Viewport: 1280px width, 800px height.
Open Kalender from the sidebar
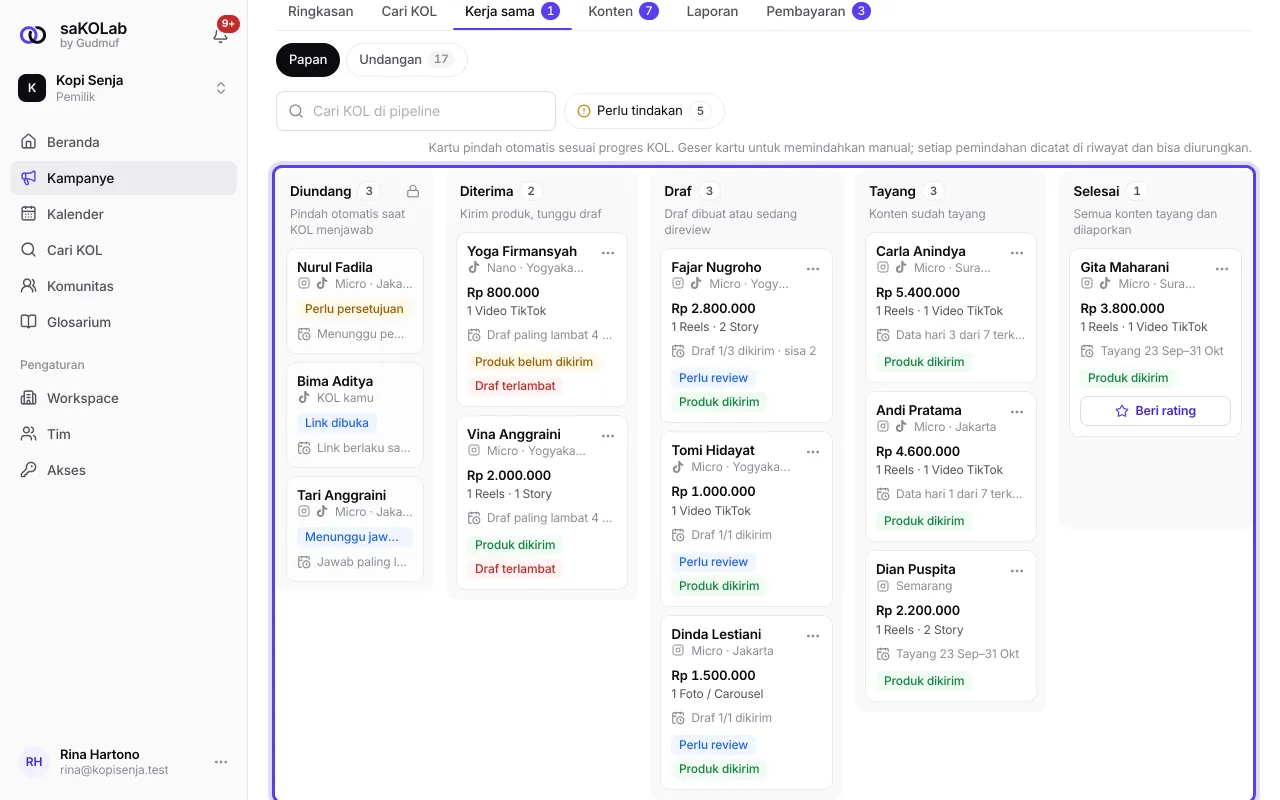(x=124, y=214)
